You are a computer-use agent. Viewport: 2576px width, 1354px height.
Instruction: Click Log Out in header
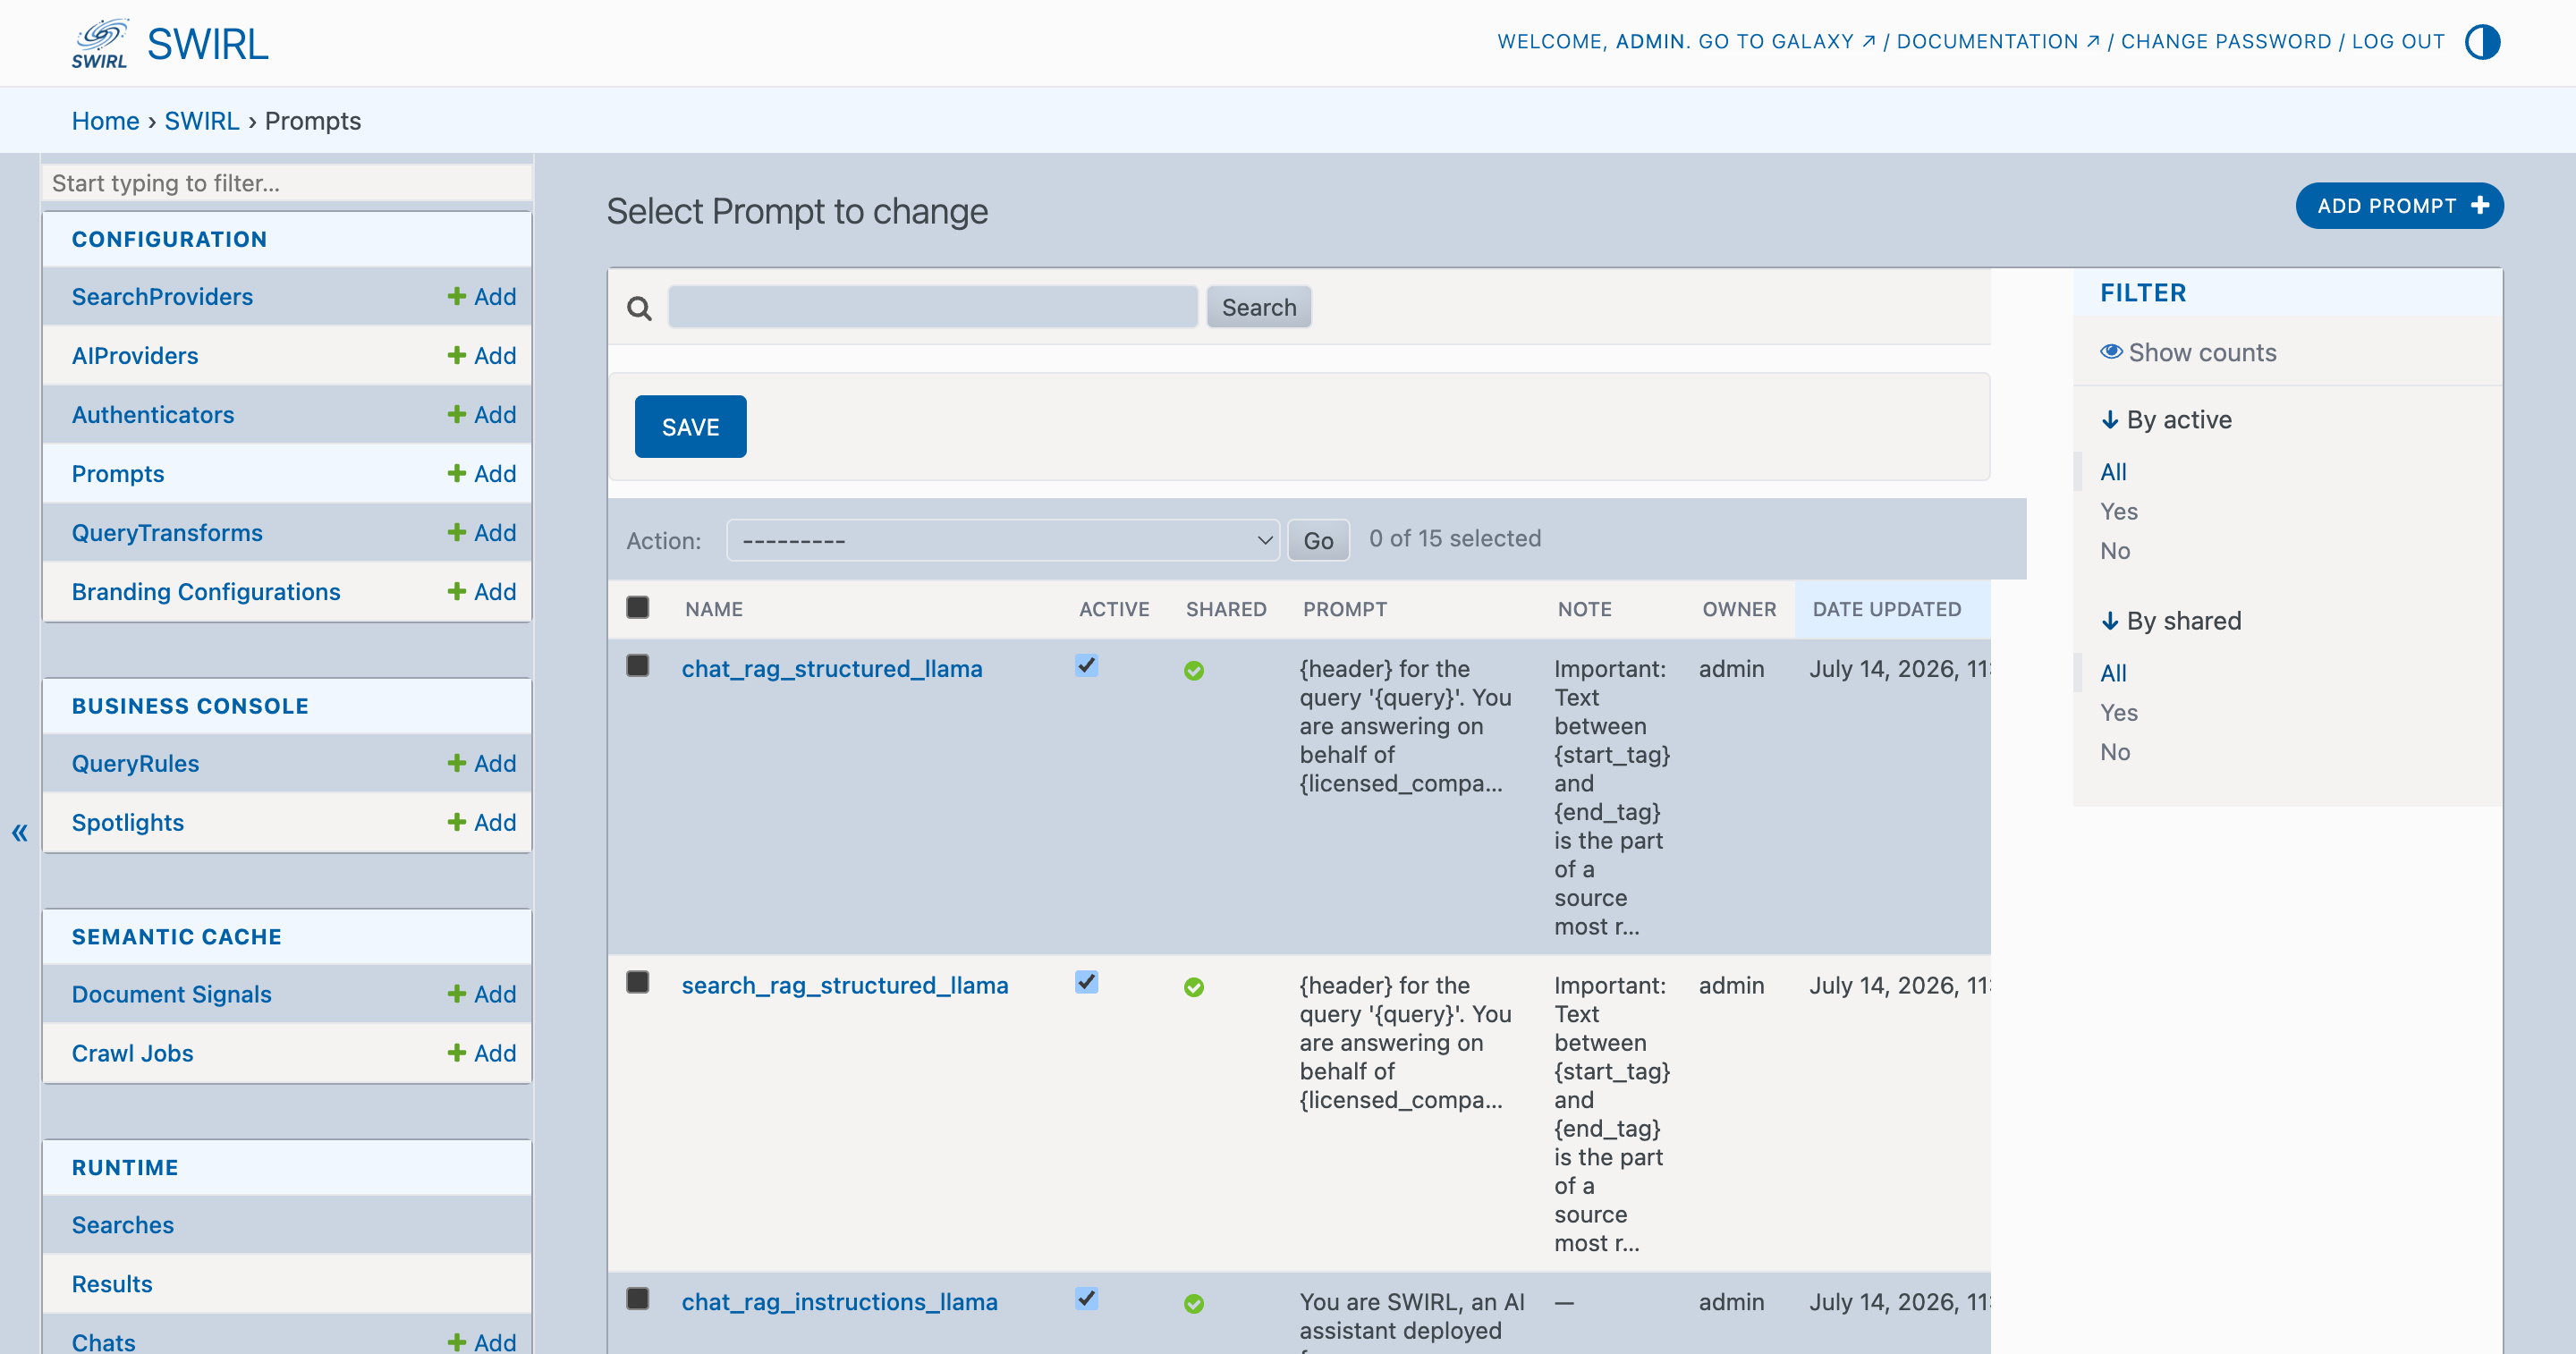click(2398, 42)
